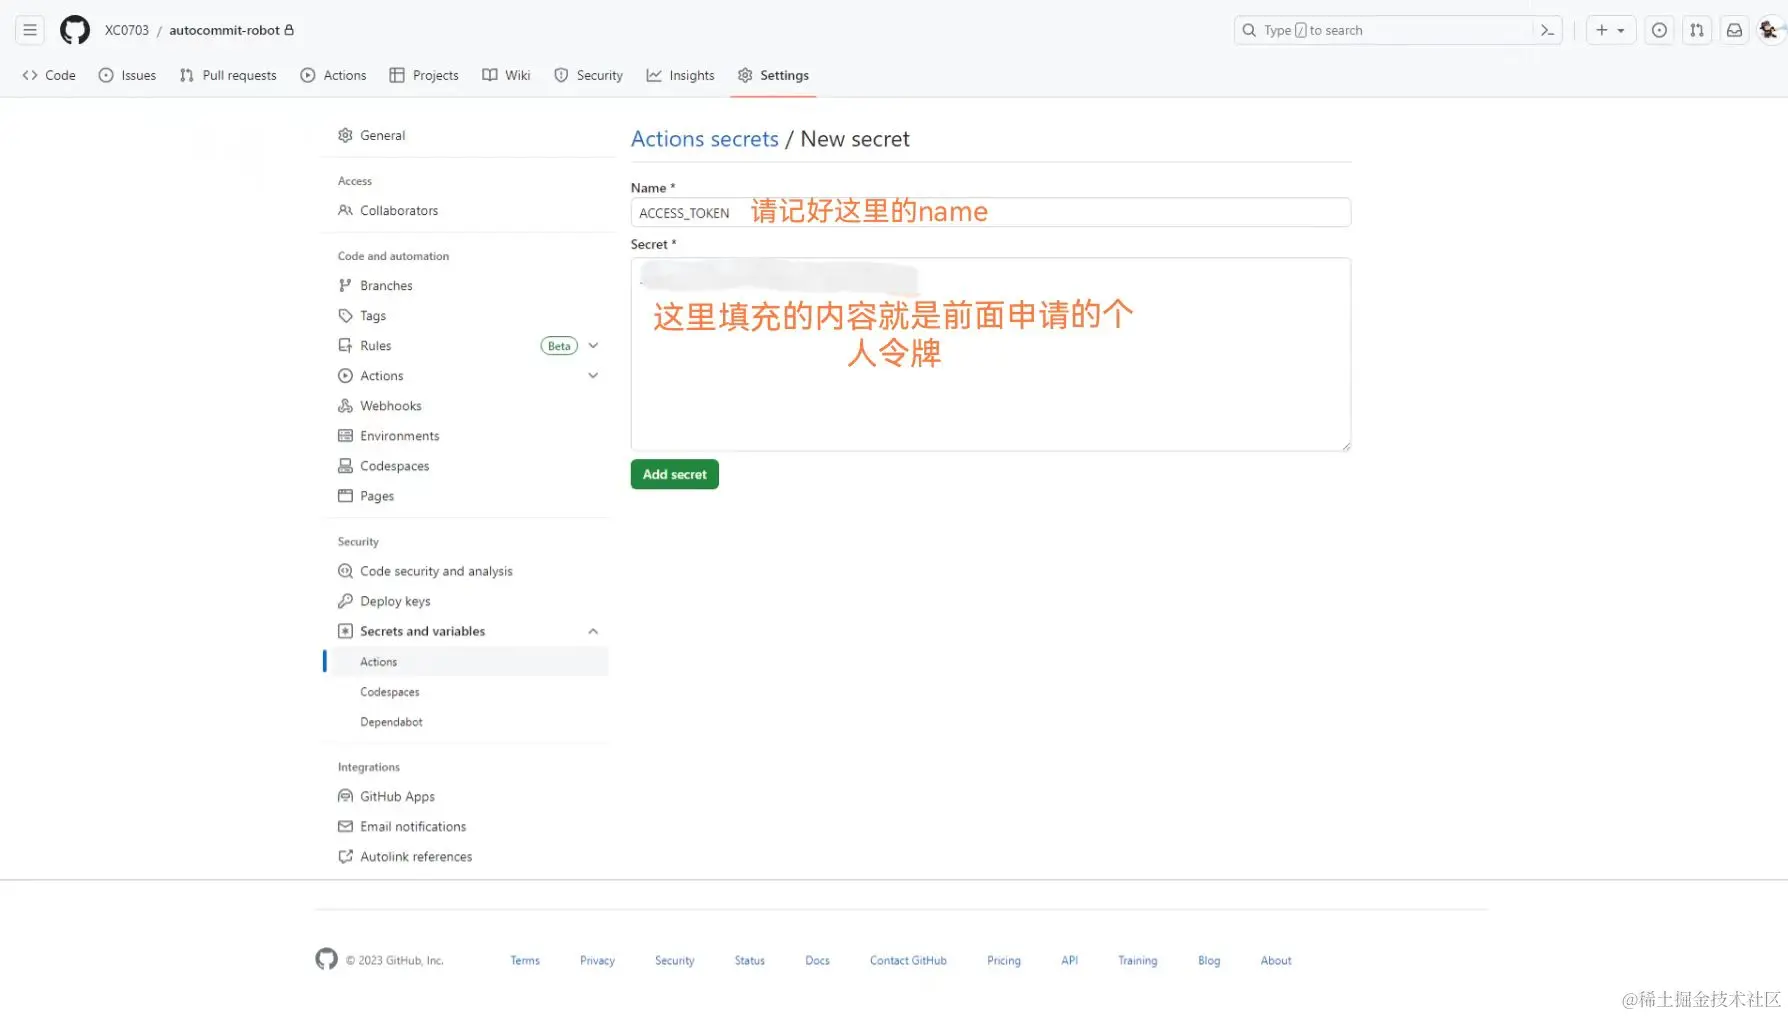Switch to the Security repository tab
This screenshot has height=1016, width=1788.
pos(588,75)
